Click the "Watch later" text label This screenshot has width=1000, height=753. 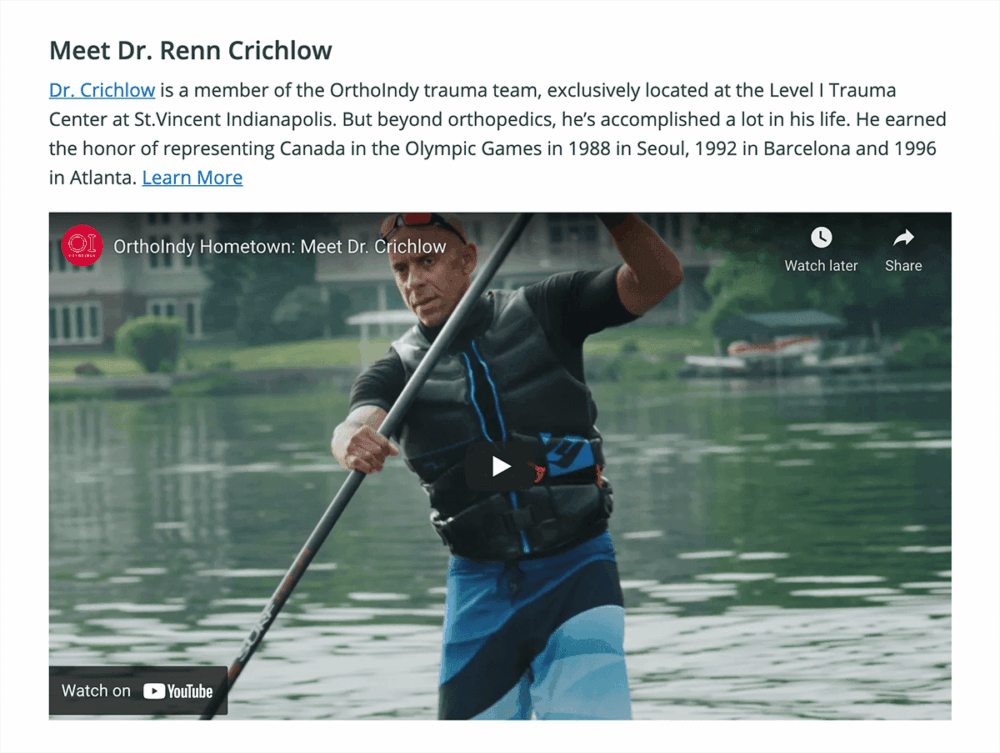821,266
